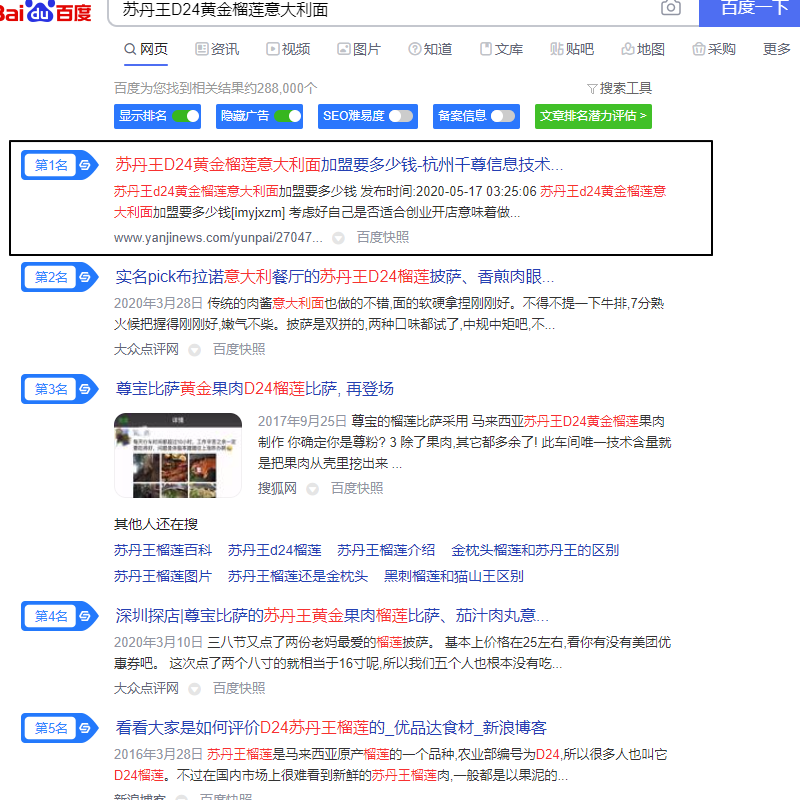The image size is (800, 800).
Task: Click the icon beside 第4名 badge
Action: [85, 616]
